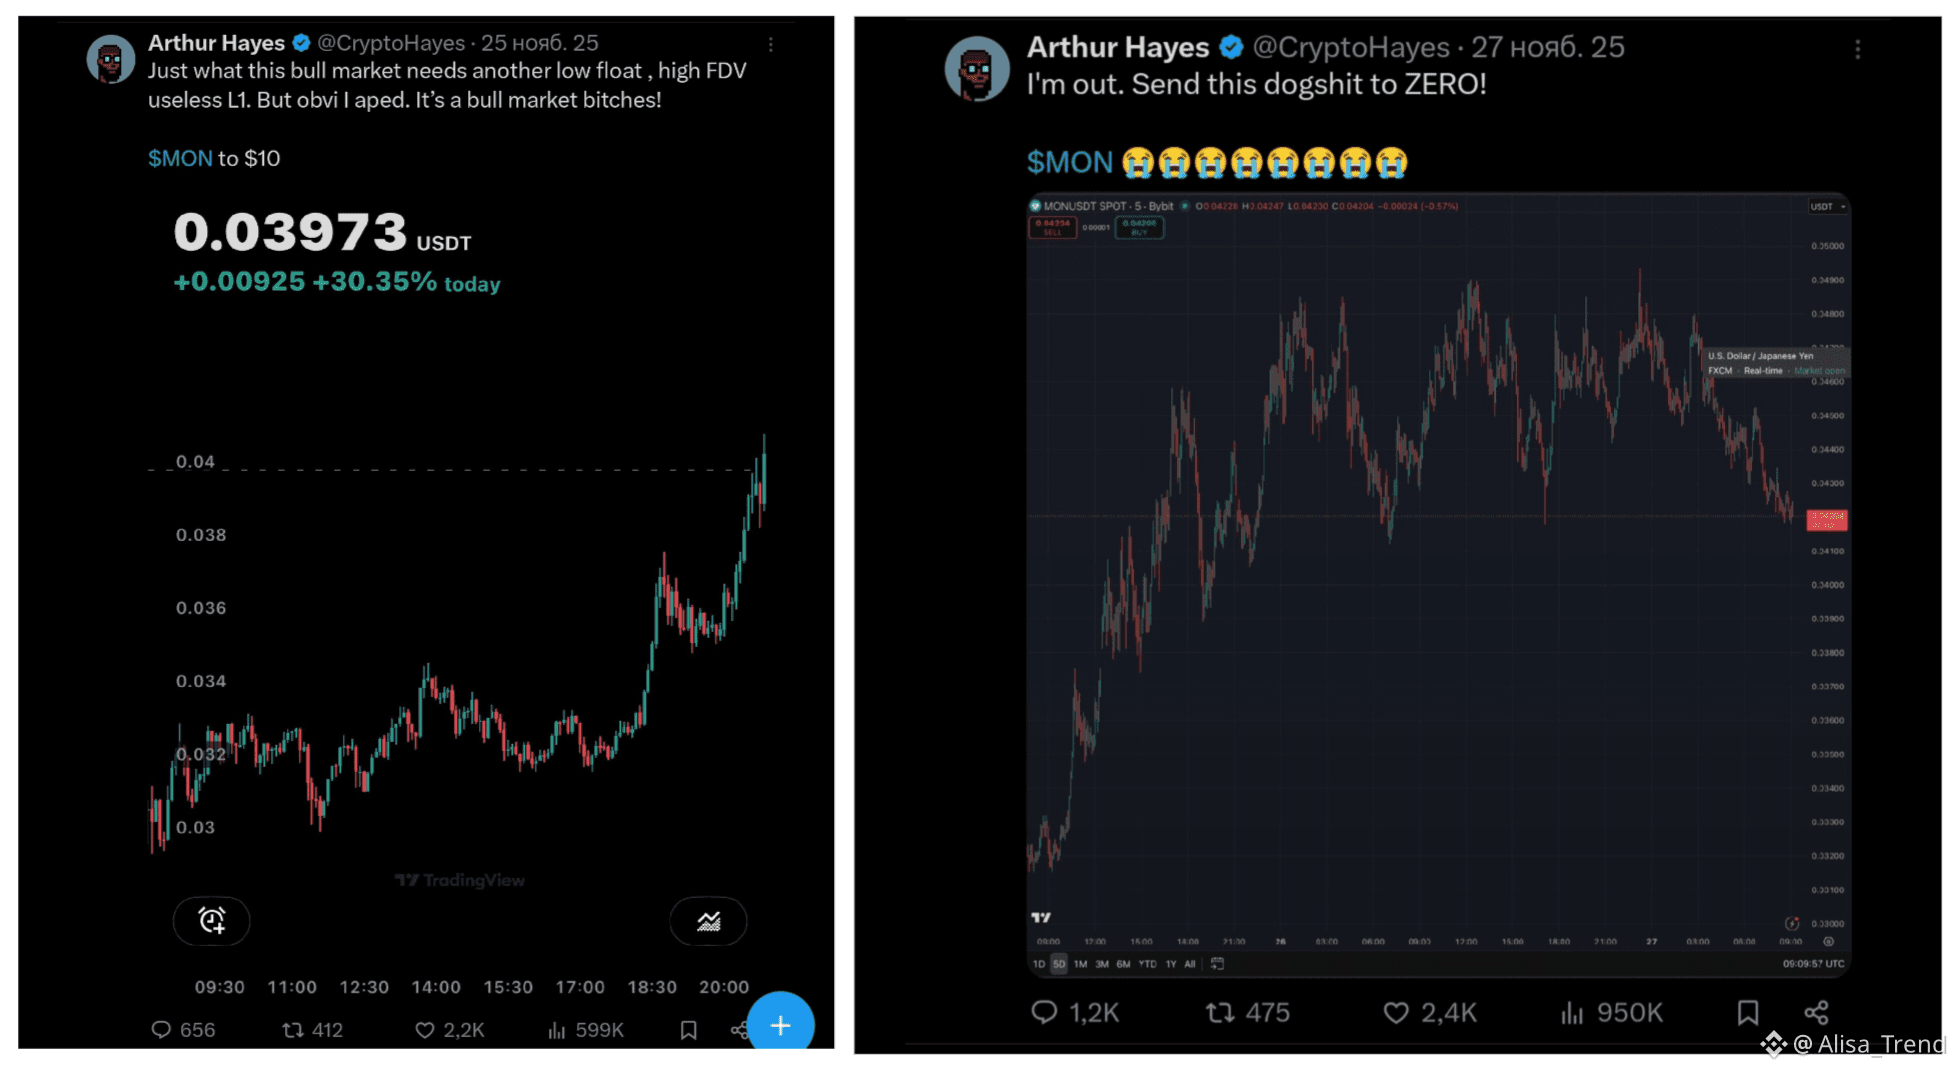1955x1070 pixels.
Task: Retweet the "I'm out" tweet
Action: coord(1219,1013)
